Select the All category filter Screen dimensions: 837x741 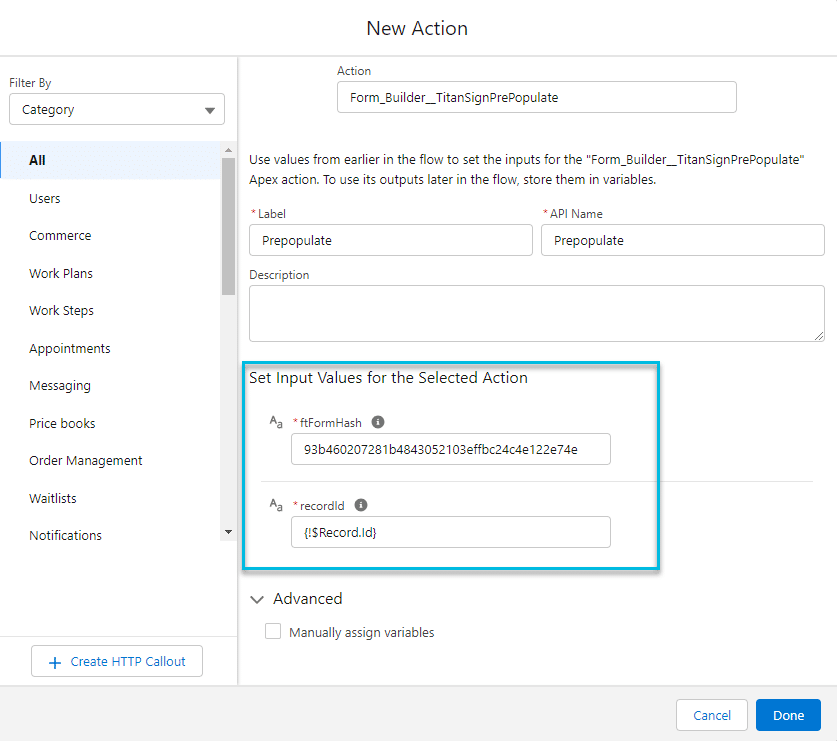click(37, 160)
